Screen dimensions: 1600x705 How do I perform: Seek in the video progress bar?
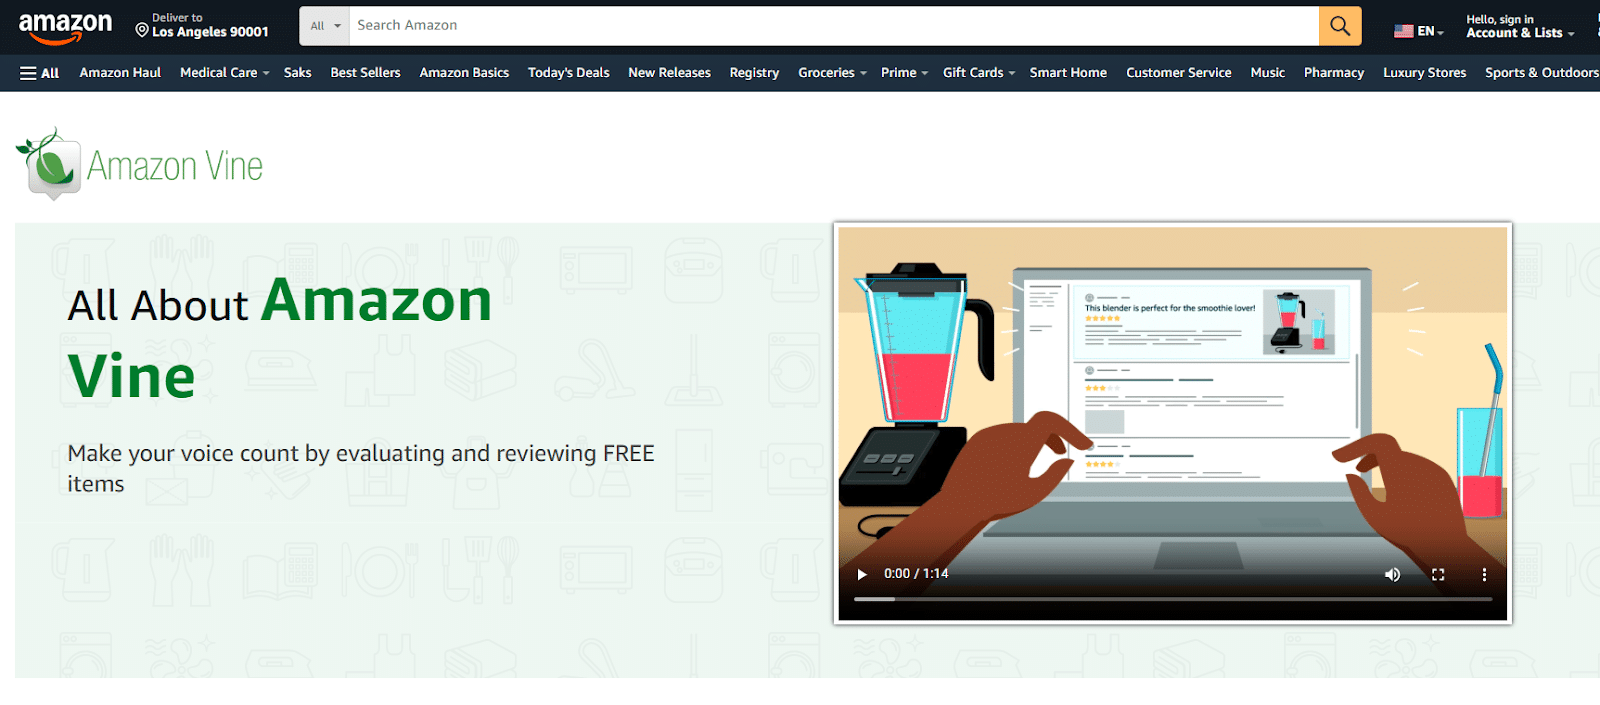pos(1173,599)
